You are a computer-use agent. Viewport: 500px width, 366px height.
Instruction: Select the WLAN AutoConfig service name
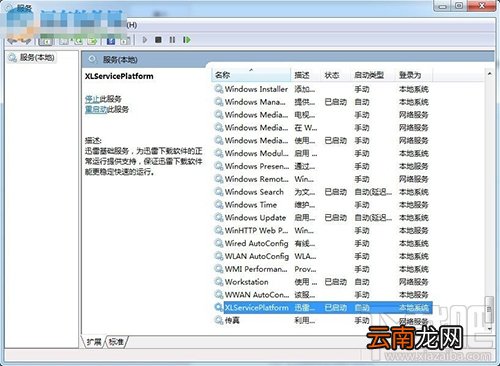(x=257, y=256)
